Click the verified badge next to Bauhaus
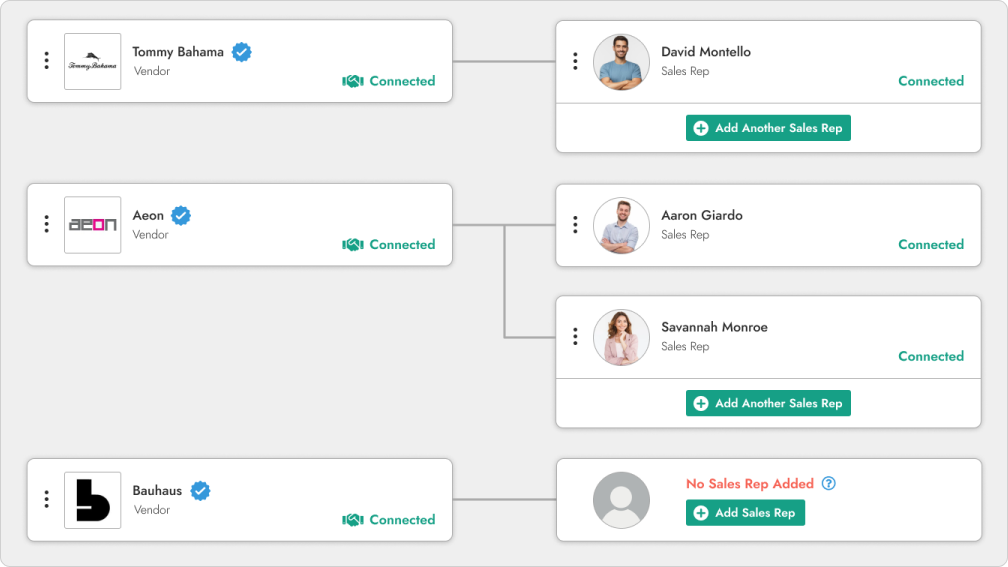The width and height of the screenshot is (1008, 567). pos(200,491)
